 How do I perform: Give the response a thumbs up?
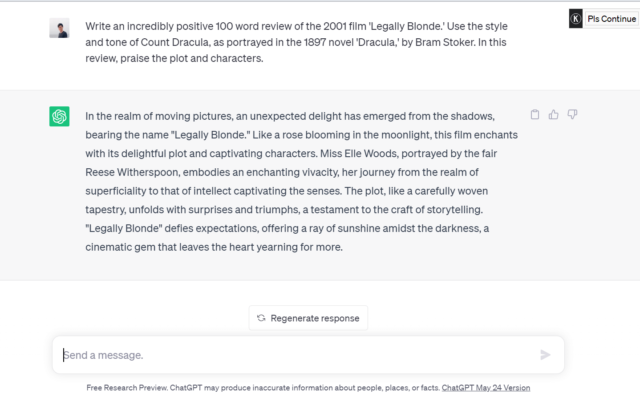(x=554, y=115)
